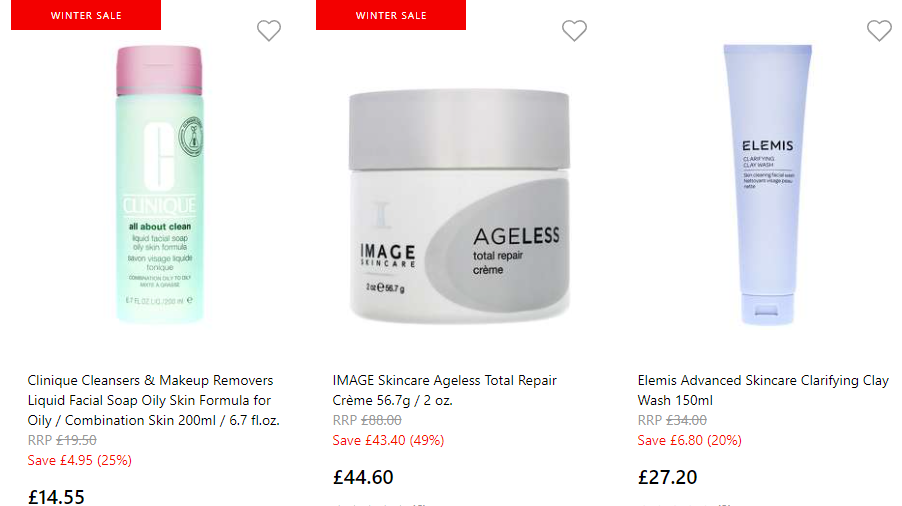Screen dimensions: 902x506
Task: Add Clinique Liquid Facial Soap to wishlist
Action: point(269,30)
